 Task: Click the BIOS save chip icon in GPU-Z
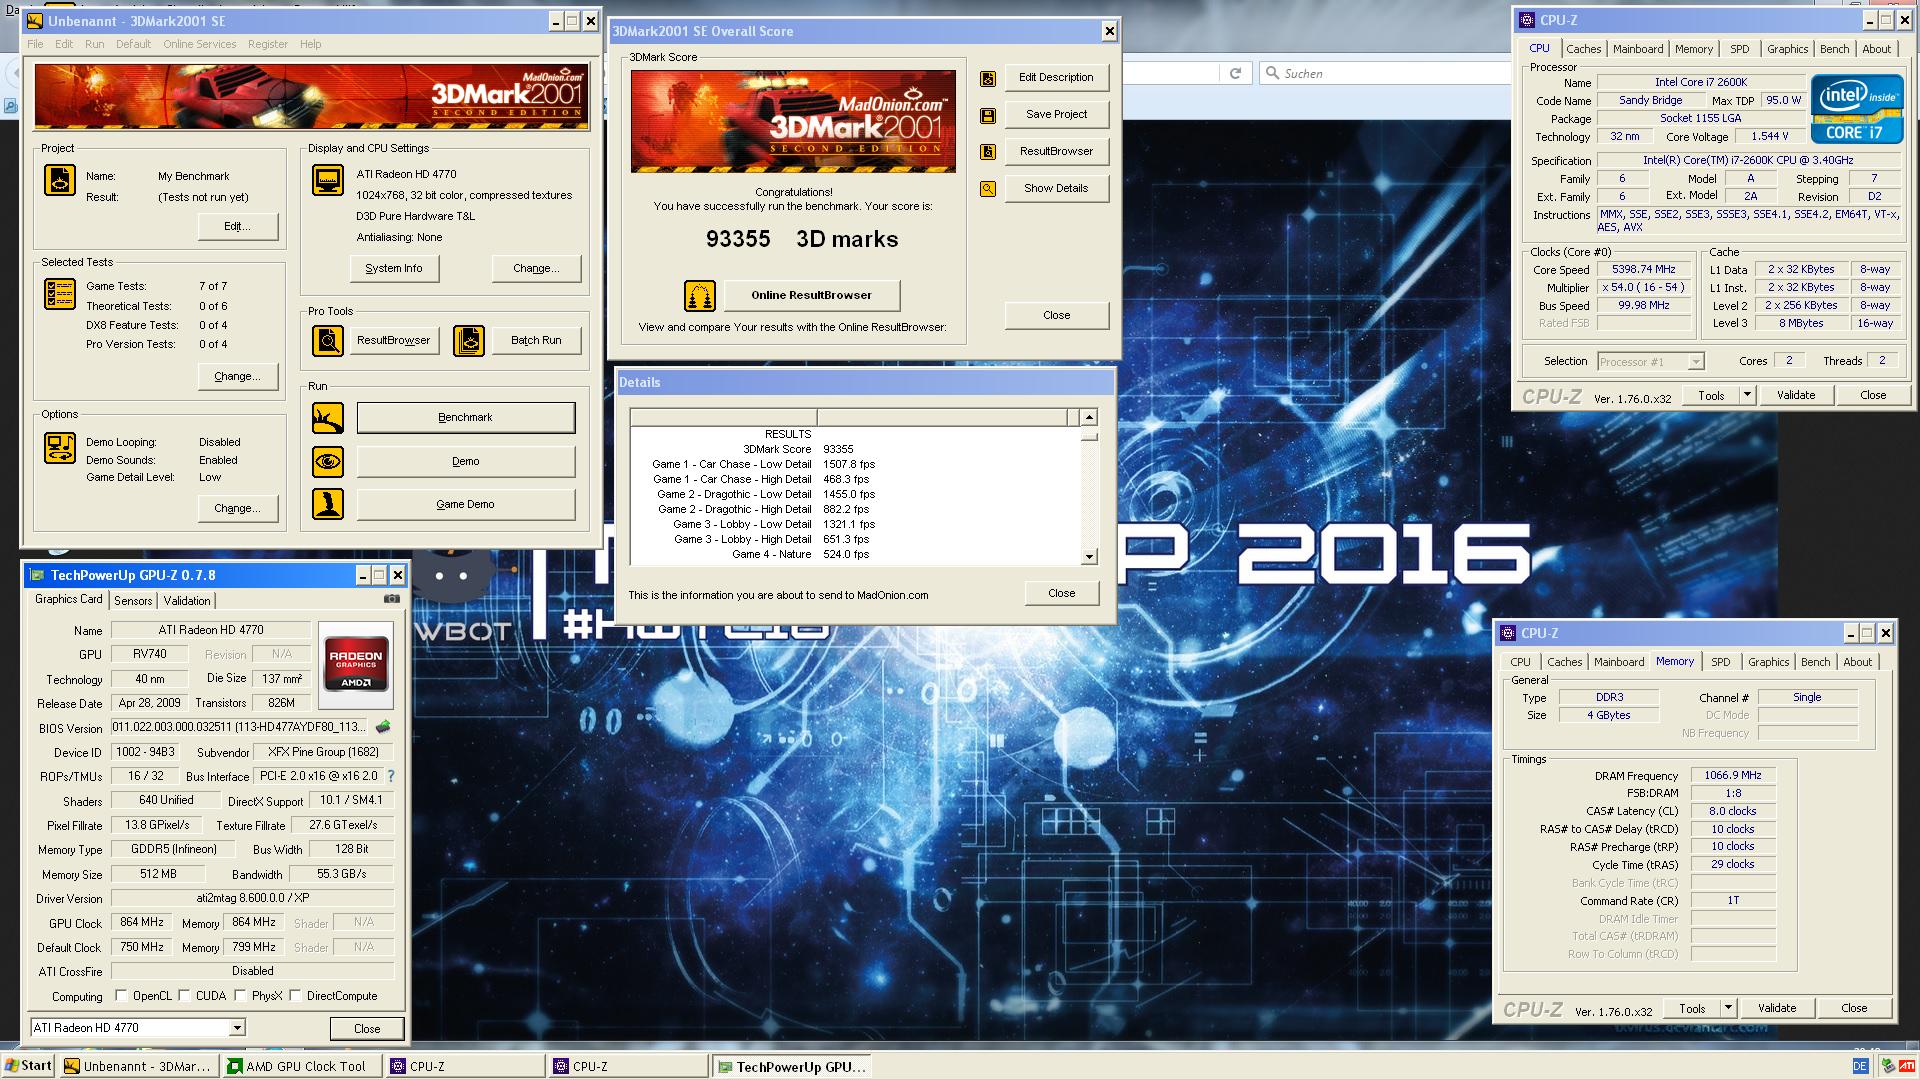point(382,727)
